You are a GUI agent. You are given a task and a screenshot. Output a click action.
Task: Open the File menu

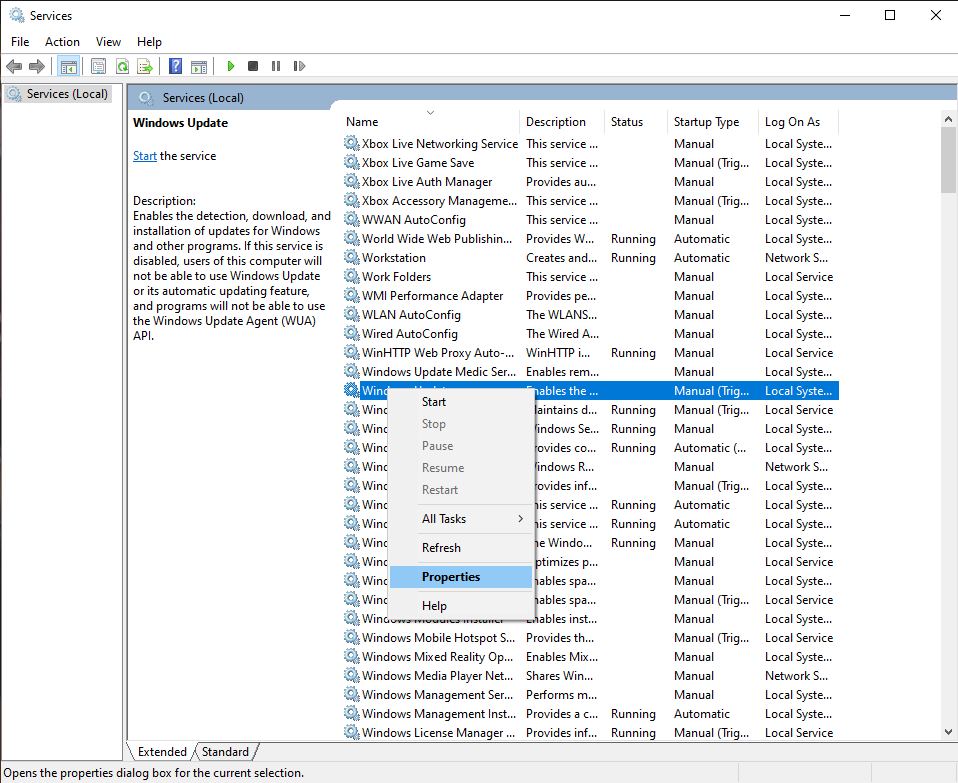coord(20,42)
